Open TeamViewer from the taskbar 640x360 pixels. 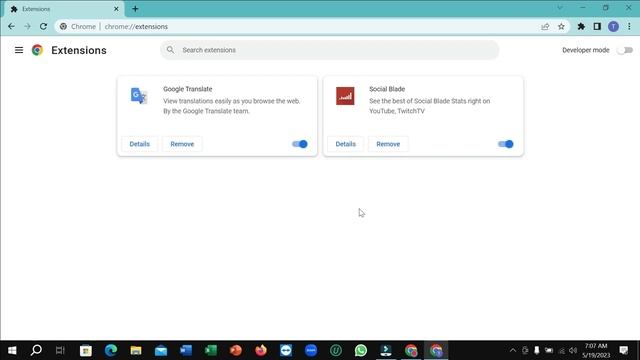click(286, 350)
